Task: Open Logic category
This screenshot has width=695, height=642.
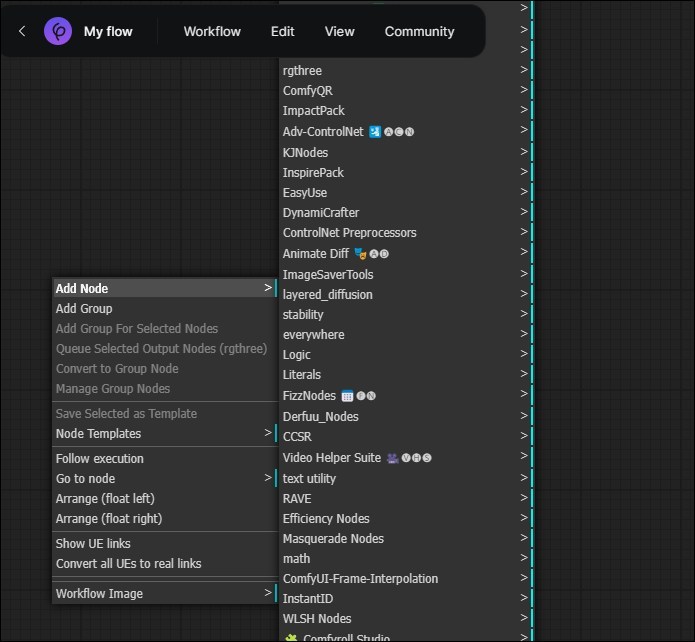Action: (x=406, y=354)
